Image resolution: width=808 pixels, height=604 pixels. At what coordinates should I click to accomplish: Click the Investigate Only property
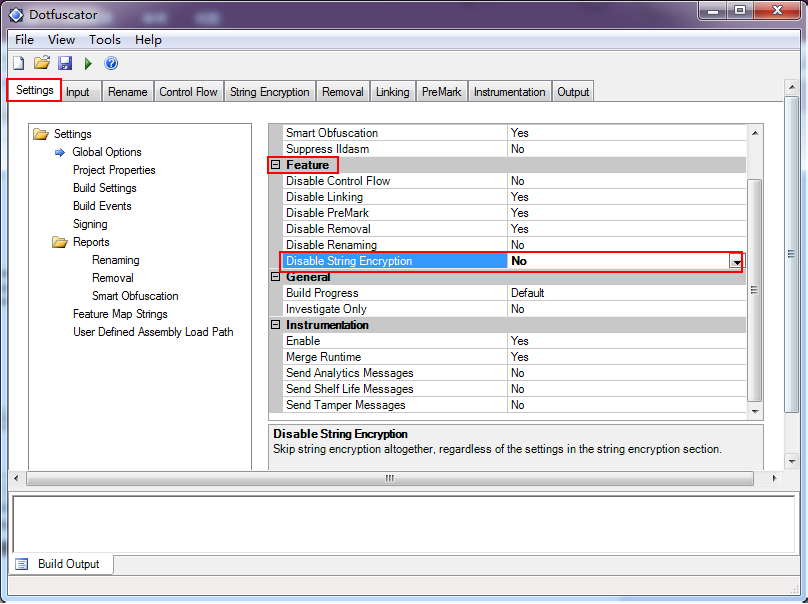pos(514,309)
